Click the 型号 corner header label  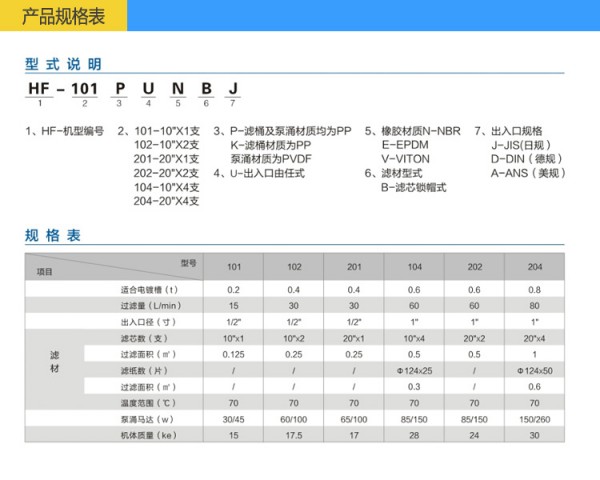[189, 263]
